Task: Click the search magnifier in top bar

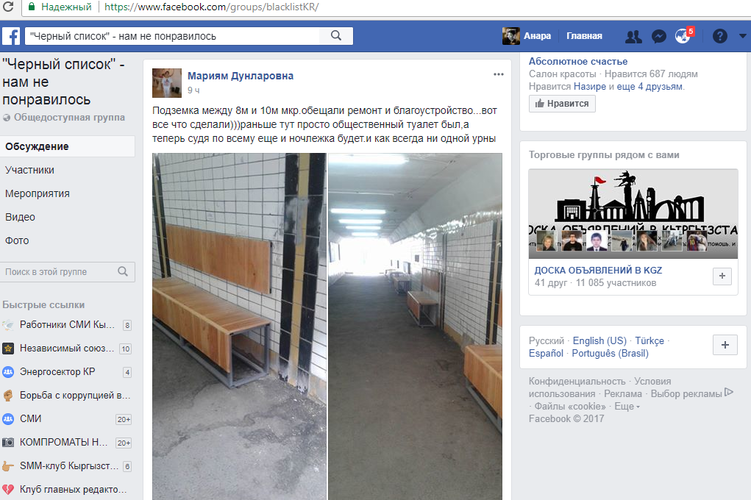Action: click(336, 36)
